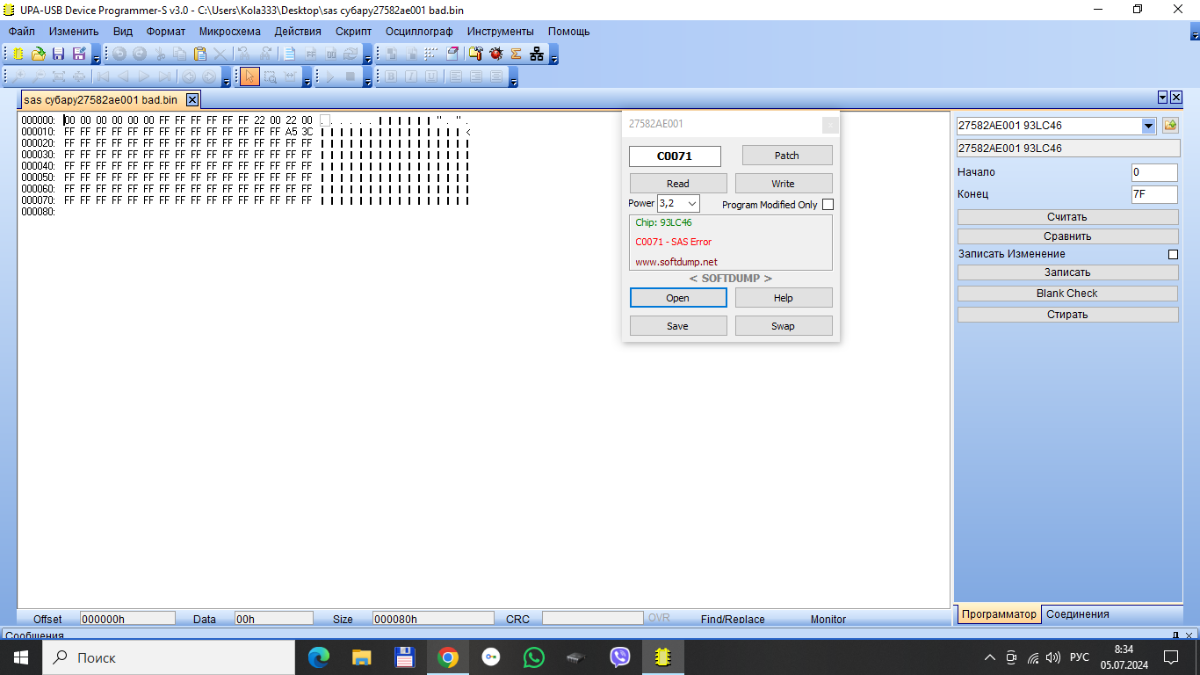
Task: Click the red bug debug icon
Action: (496, 53)
